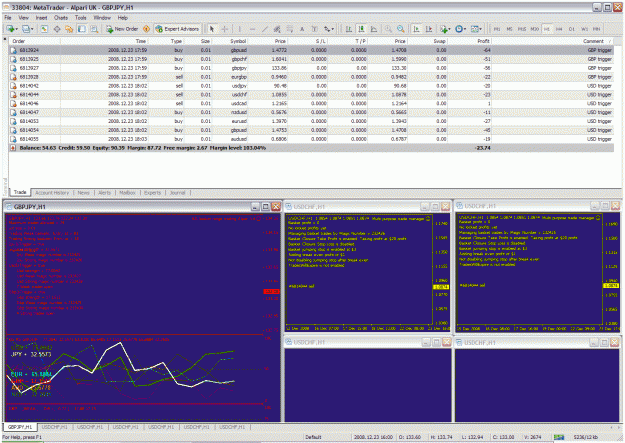Toggle the Expert Advisors button
Image resolution: width=625 pixels, height=443 pixels.
point(177,29)
